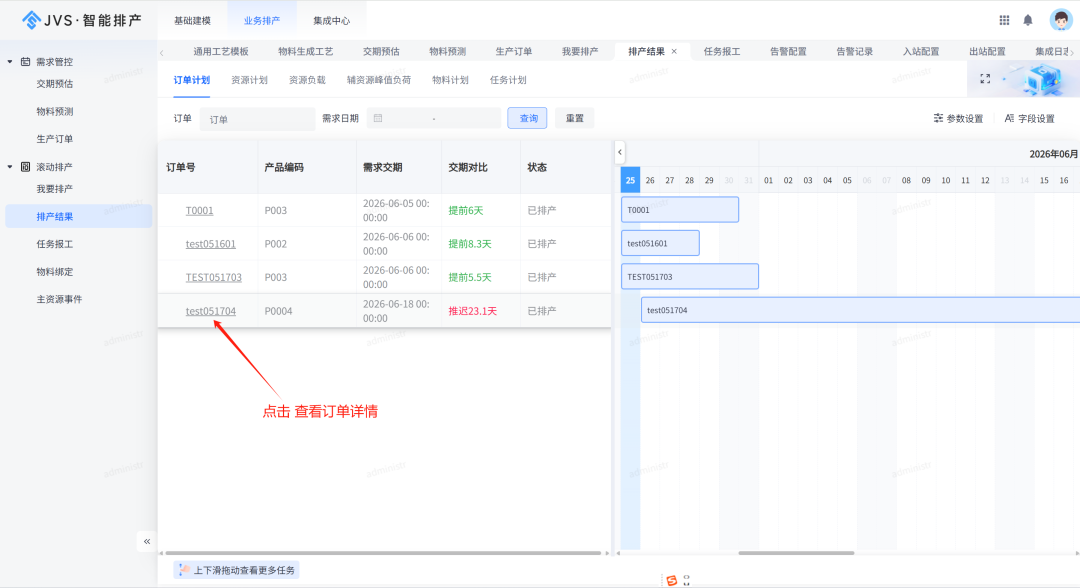Image resolution: width=1080 pixels, height=588 pixels.
Task: Click the 重置 button
Action: 574,118
